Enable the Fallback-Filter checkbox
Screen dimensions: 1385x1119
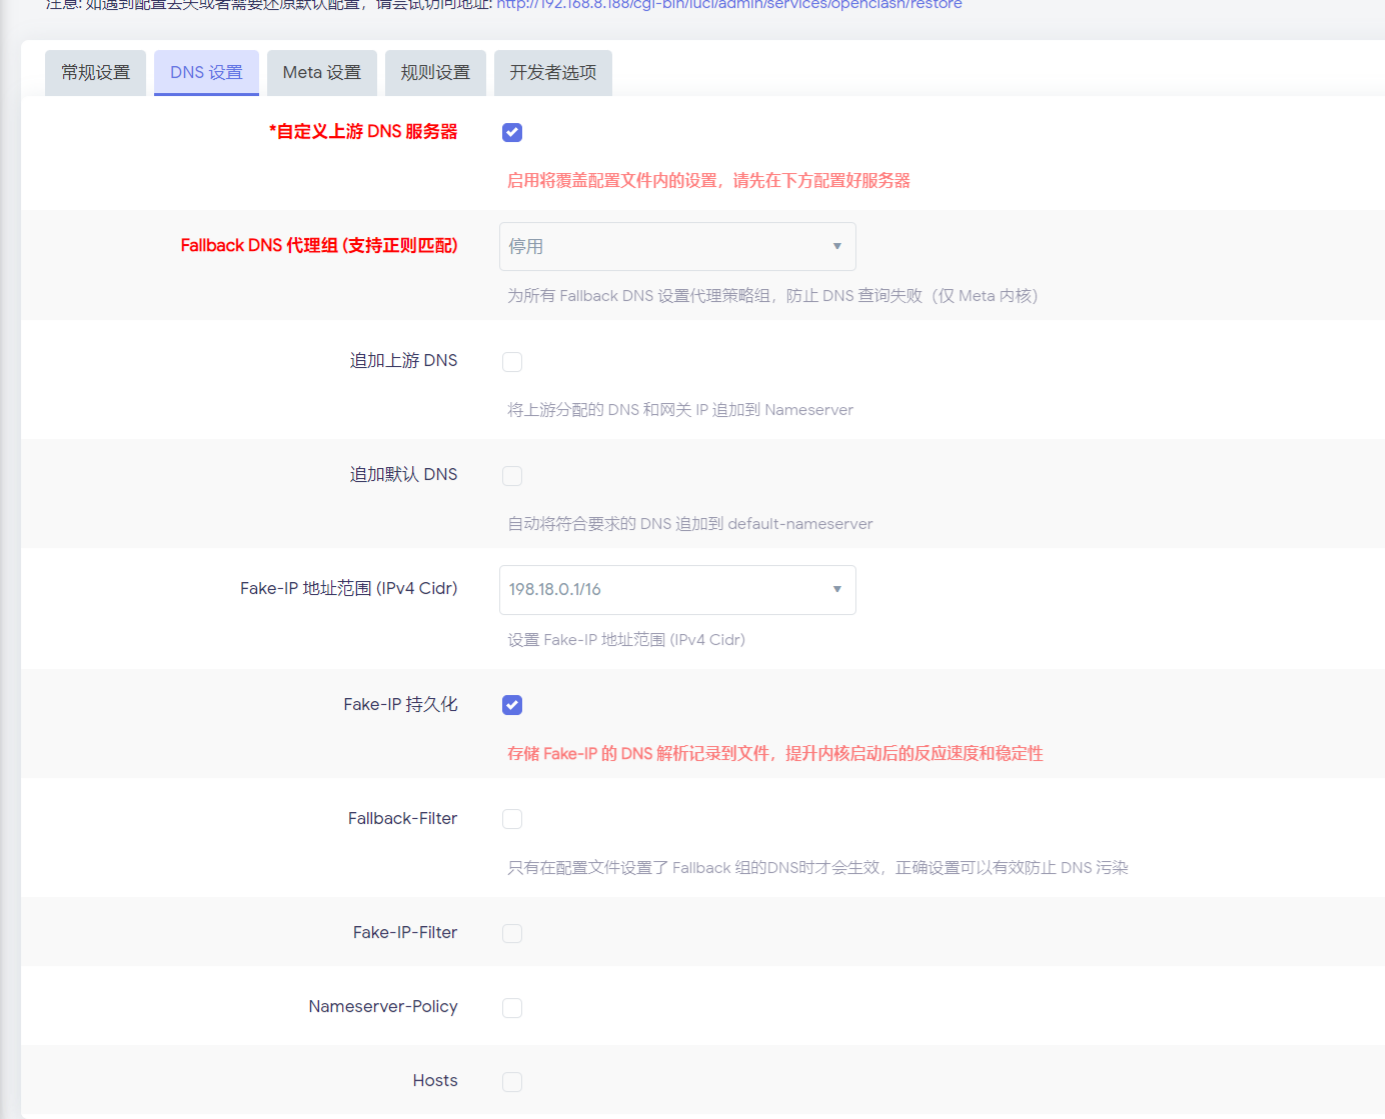pos(512,820)
